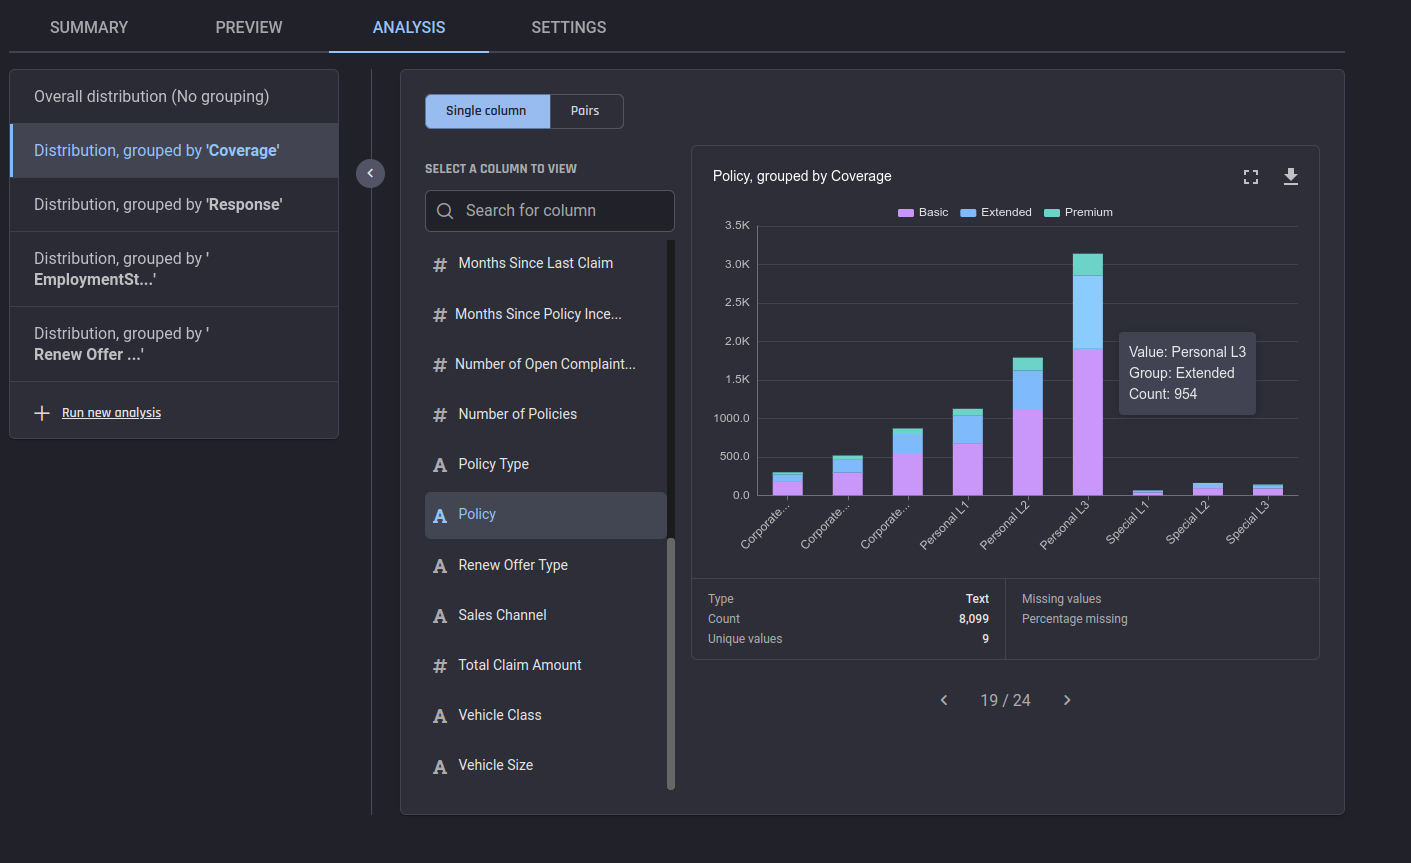
Task: Click the Percentage missing label
Action: pyautogui.click(x=1074, y=619)
